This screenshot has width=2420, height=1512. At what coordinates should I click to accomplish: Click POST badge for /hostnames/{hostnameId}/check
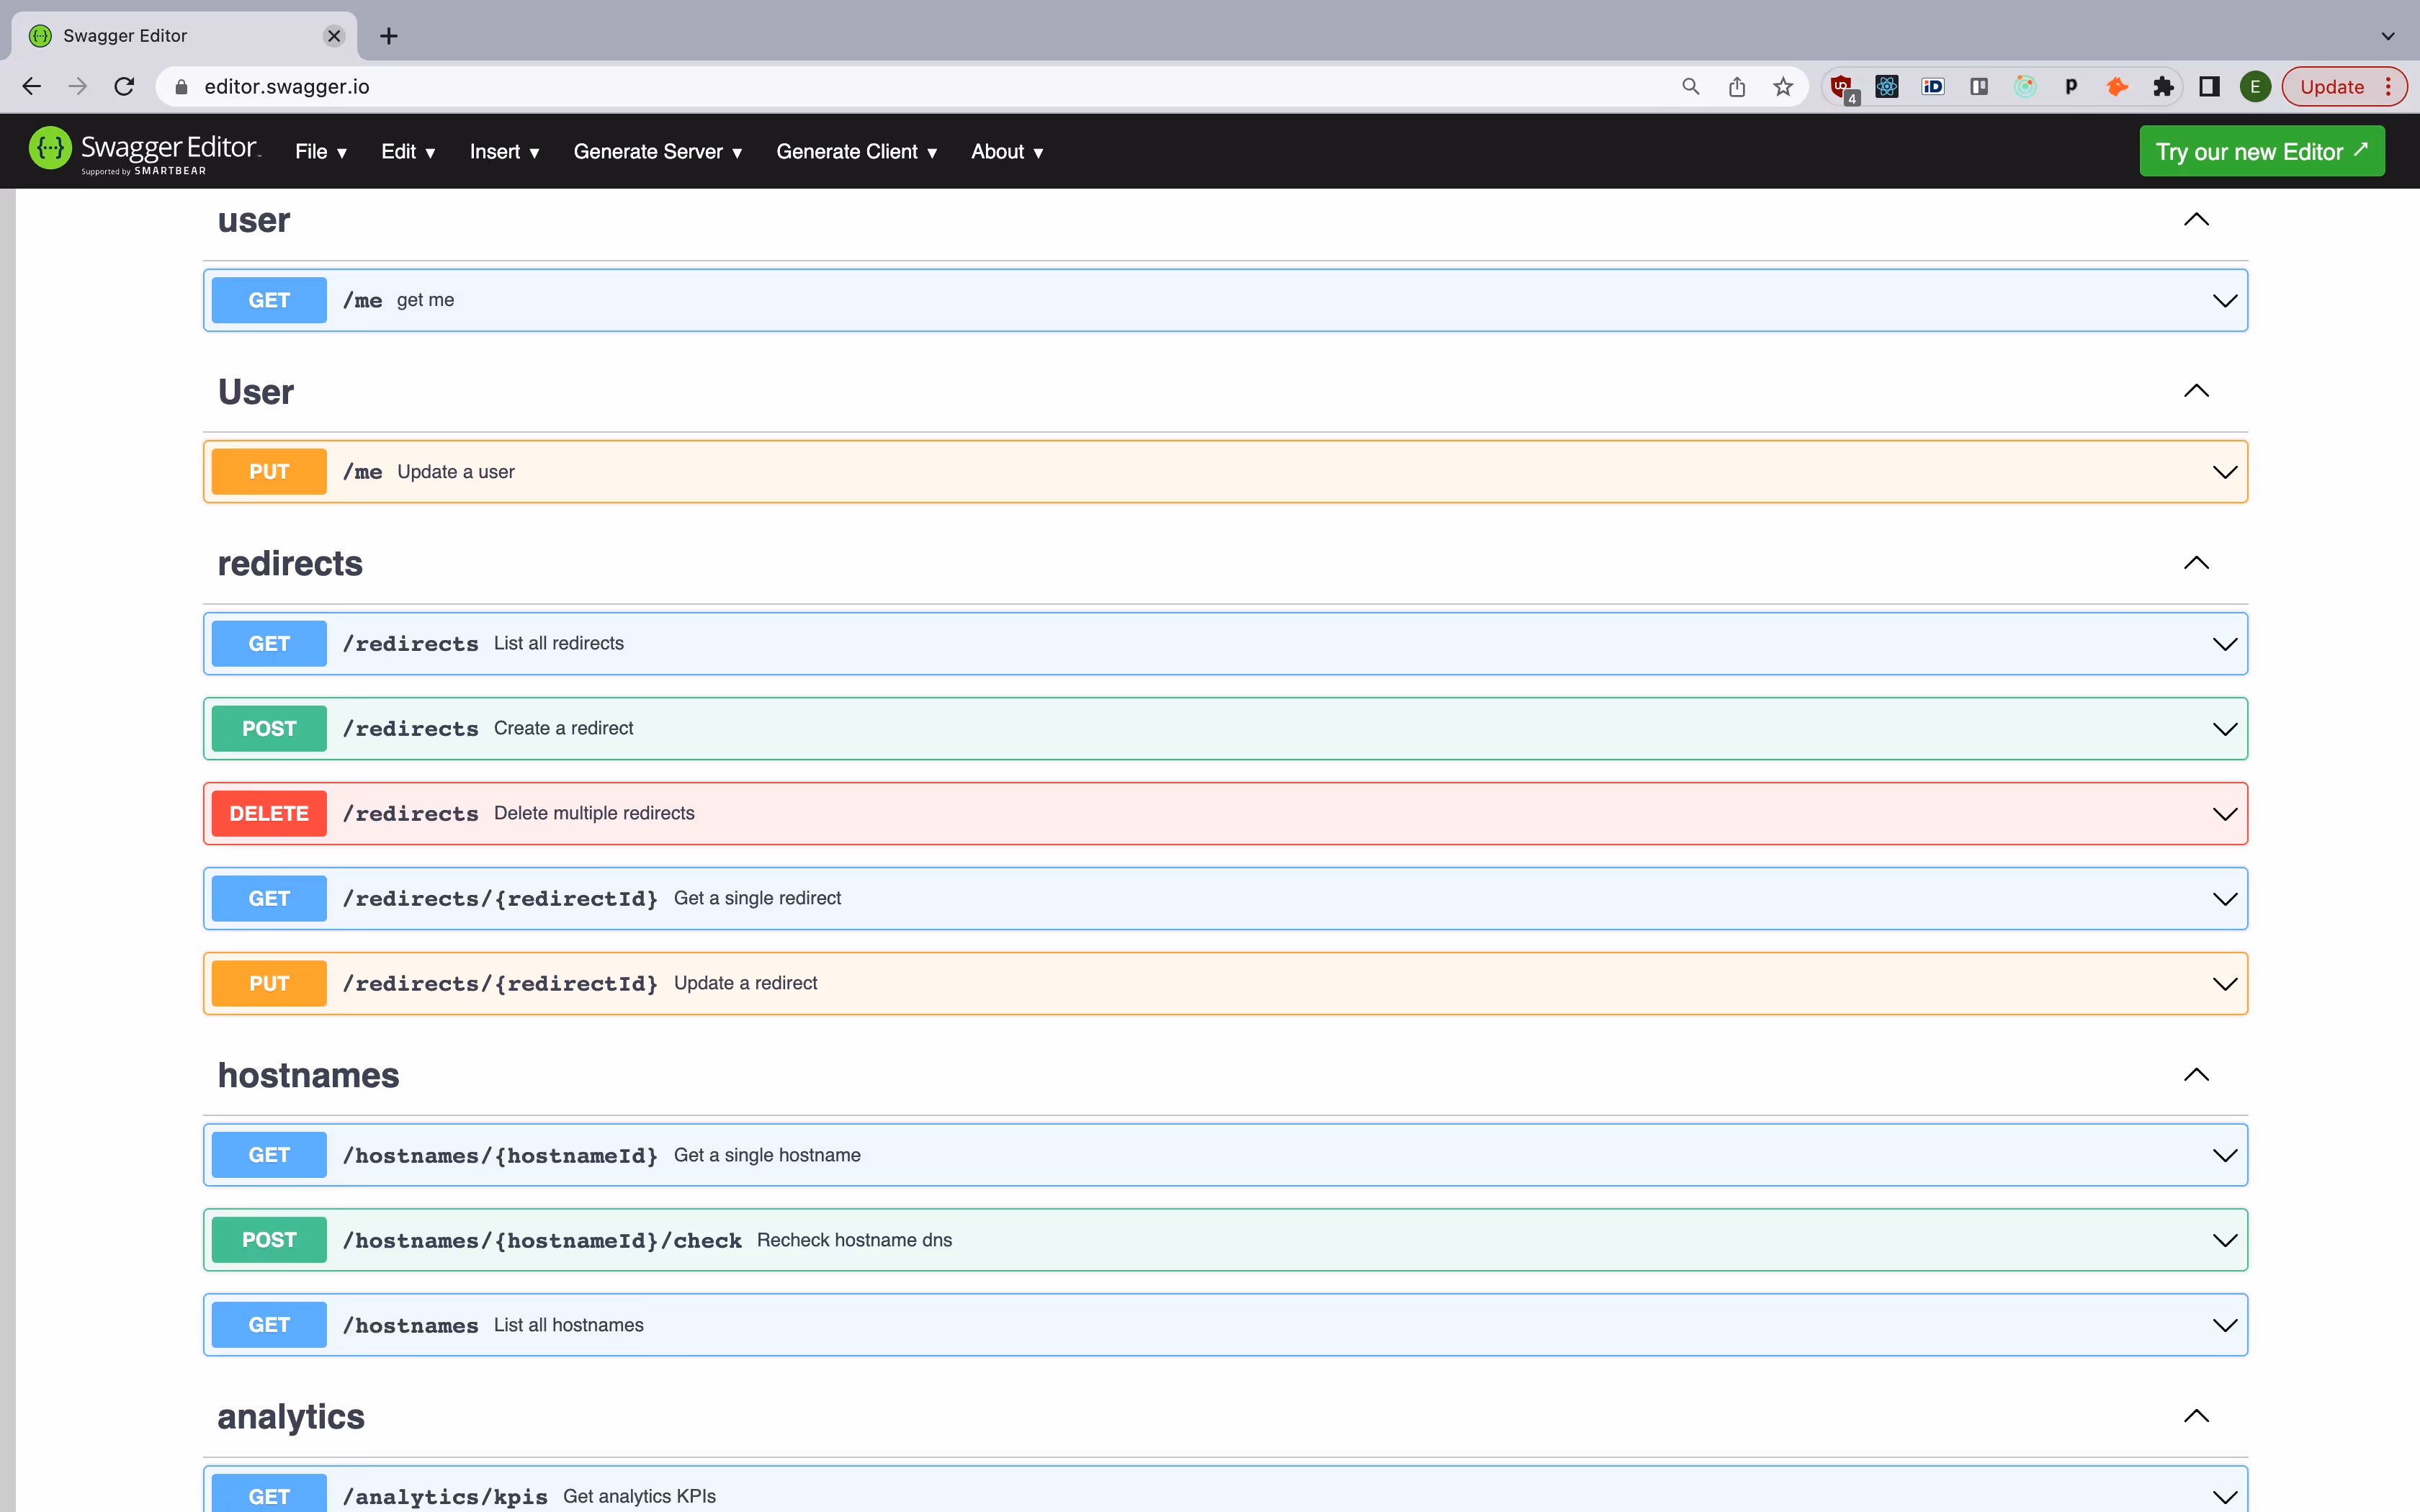(269, 1240)
